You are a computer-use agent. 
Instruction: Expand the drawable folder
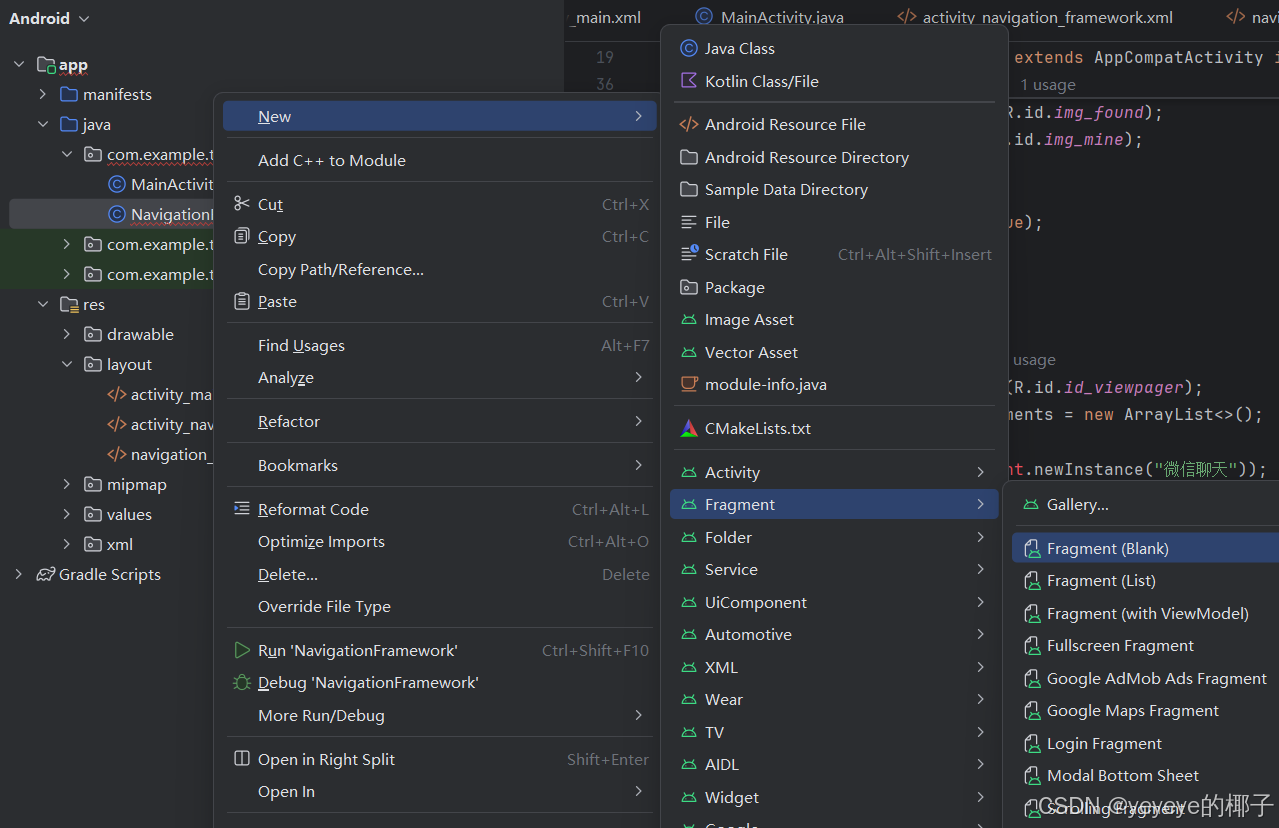(x=67, y=334)
